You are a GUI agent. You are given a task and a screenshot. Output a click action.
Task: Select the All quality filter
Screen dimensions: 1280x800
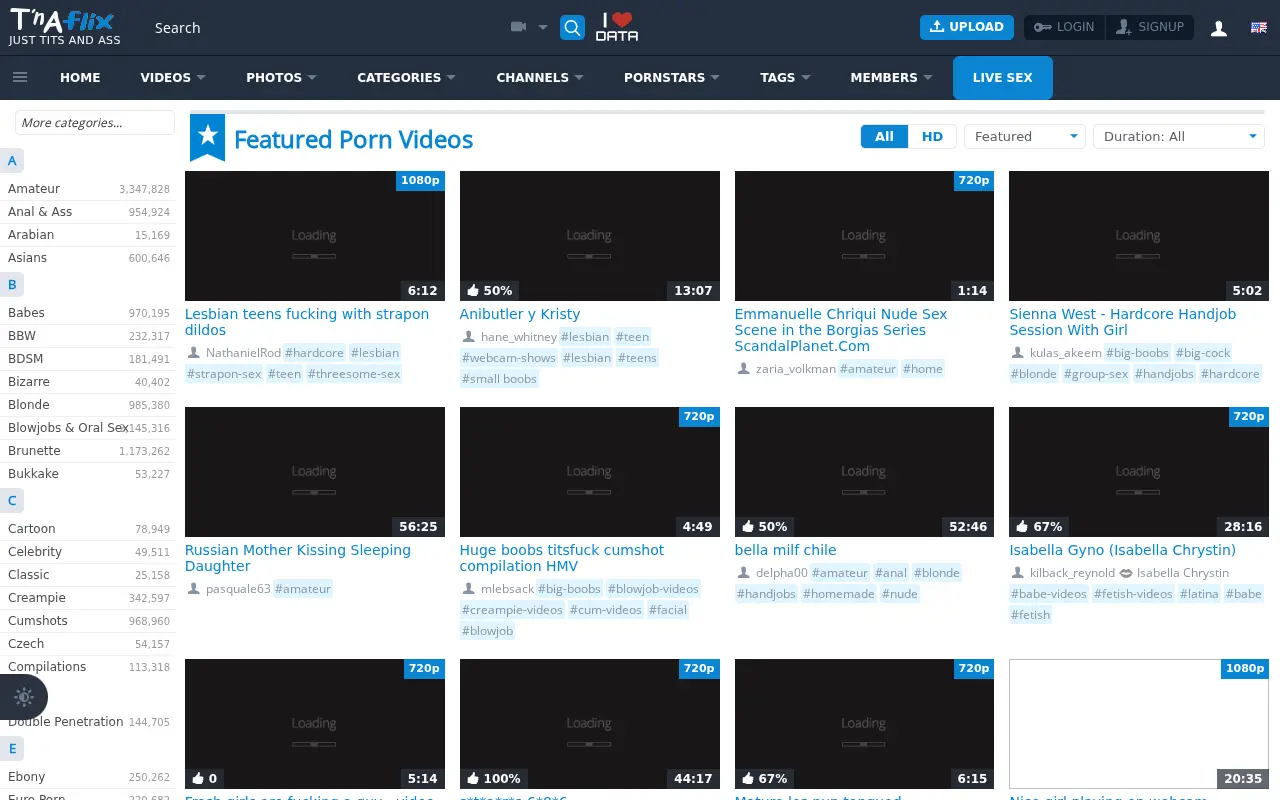884,137
